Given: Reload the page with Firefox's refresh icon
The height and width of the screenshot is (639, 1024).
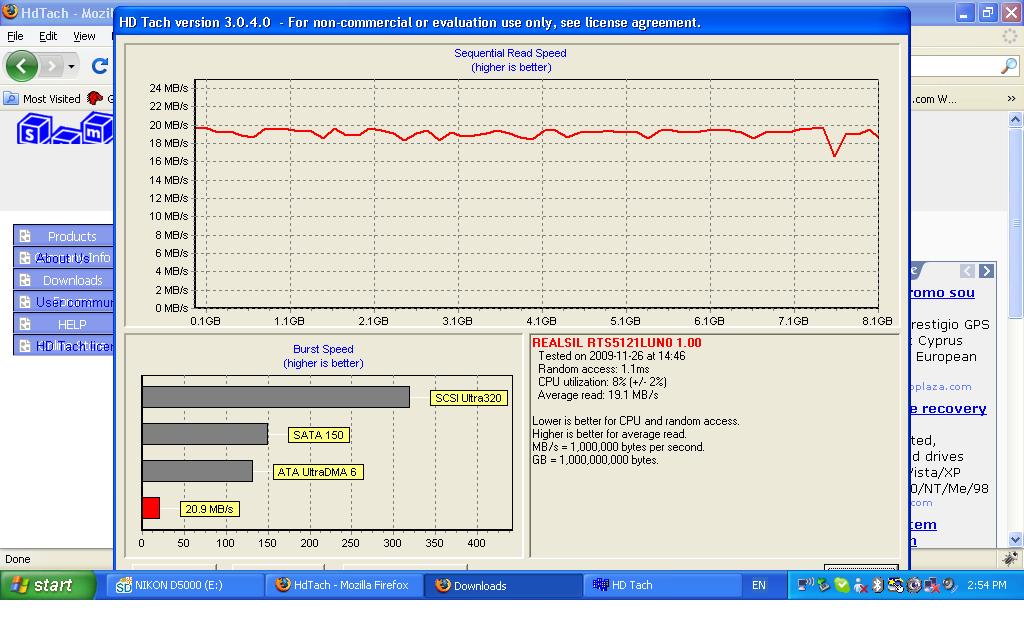Looking at the screenshot, I should pos(100,66).
